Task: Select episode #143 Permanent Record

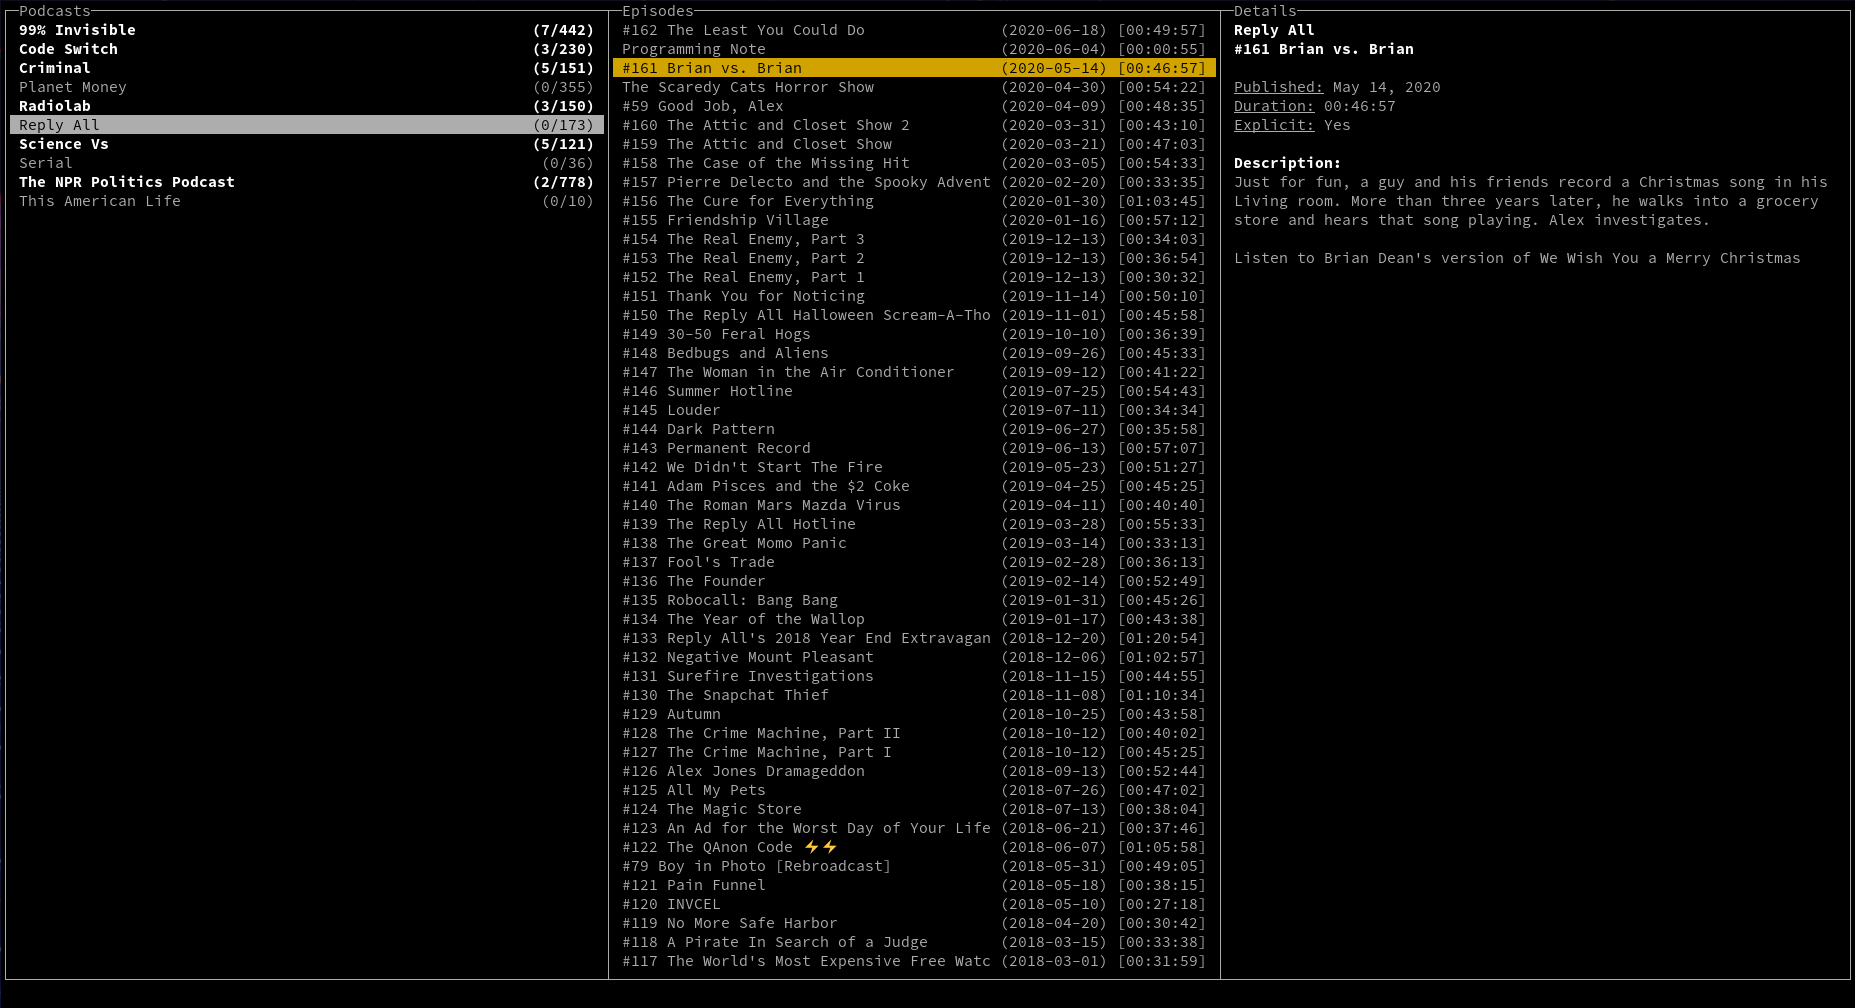Action: tap(914, 448)
